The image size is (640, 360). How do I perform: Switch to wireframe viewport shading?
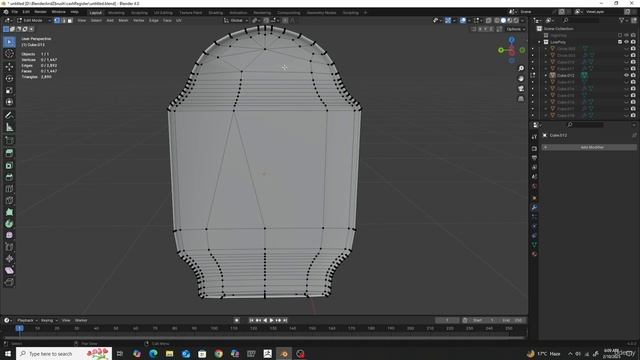[497, 20]
